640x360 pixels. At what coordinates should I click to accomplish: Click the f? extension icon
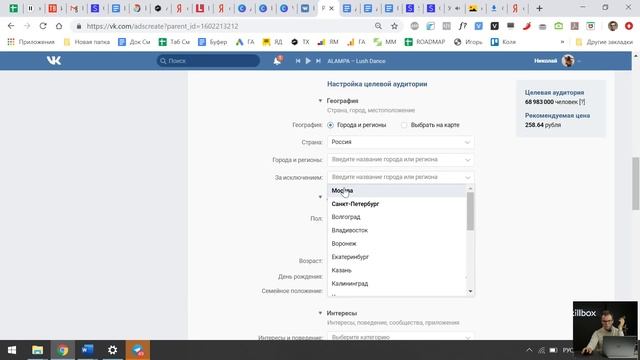click(x=462, y=26)
